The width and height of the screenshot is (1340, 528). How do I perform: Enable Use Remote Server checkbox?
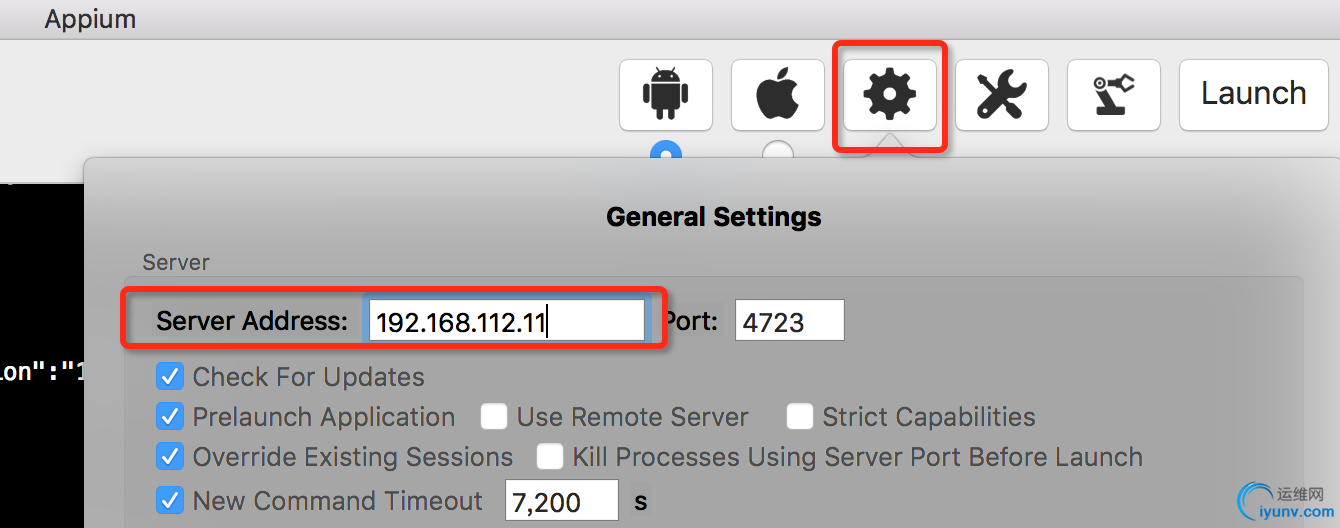(x=494, y=417)
